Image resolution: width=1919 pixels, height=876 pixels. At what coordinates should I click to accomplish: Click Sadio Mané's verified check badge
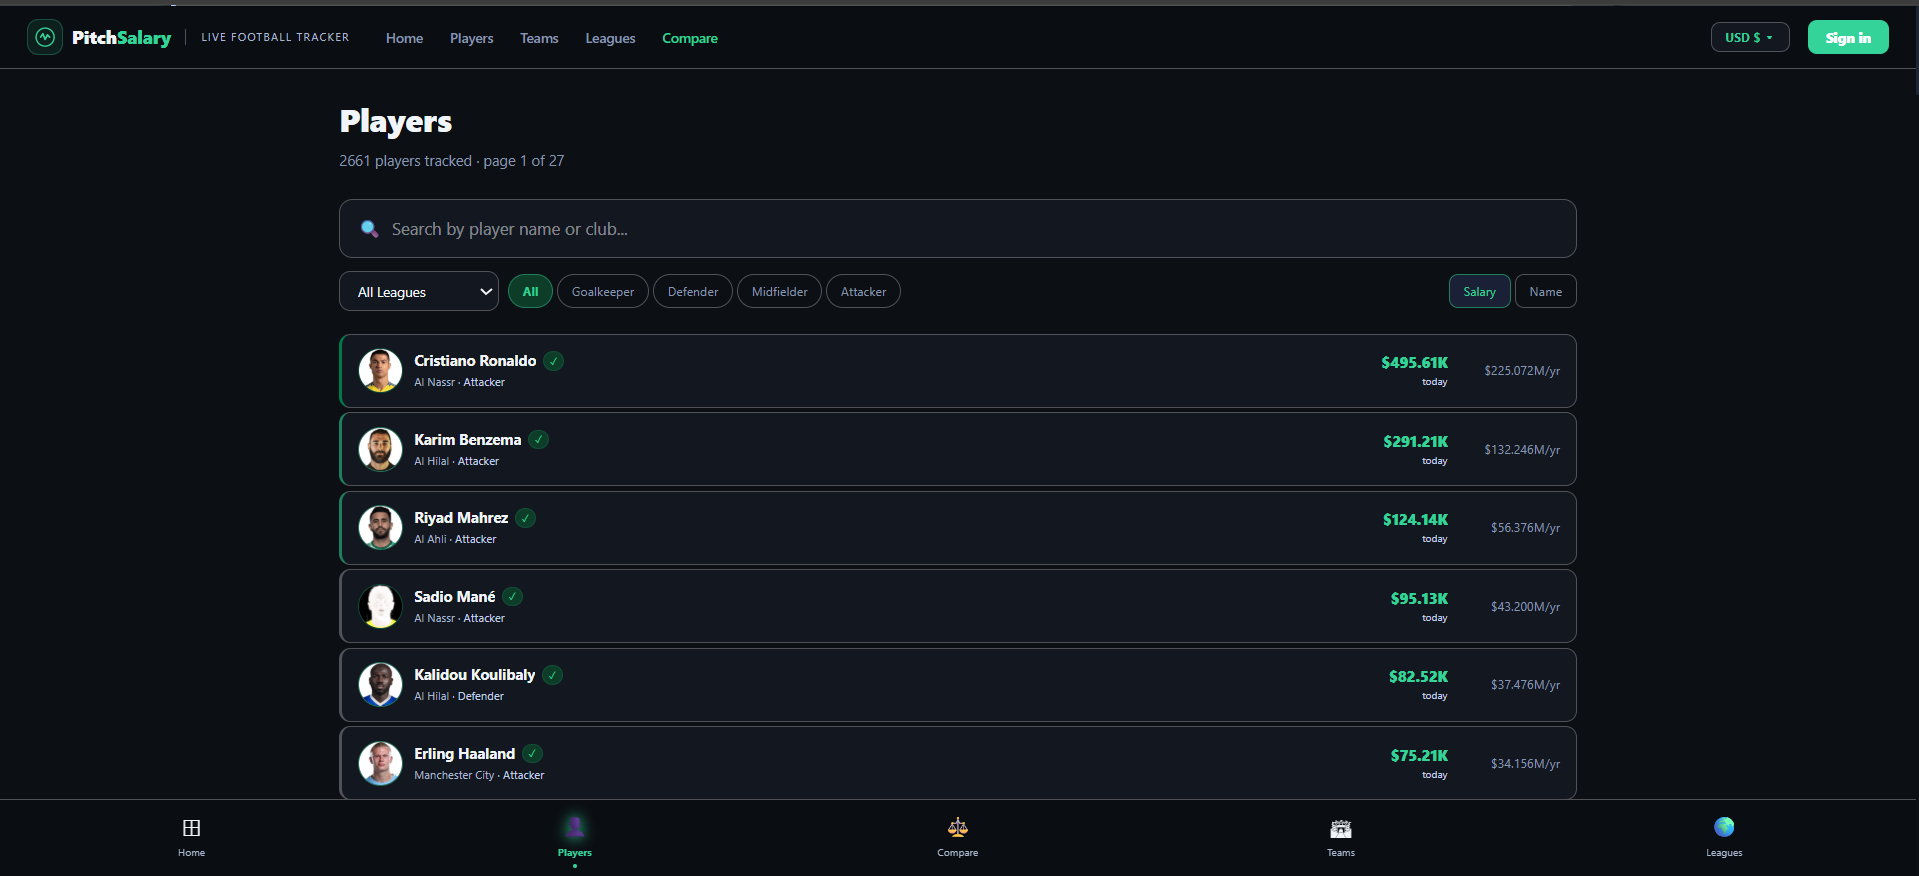513,597
